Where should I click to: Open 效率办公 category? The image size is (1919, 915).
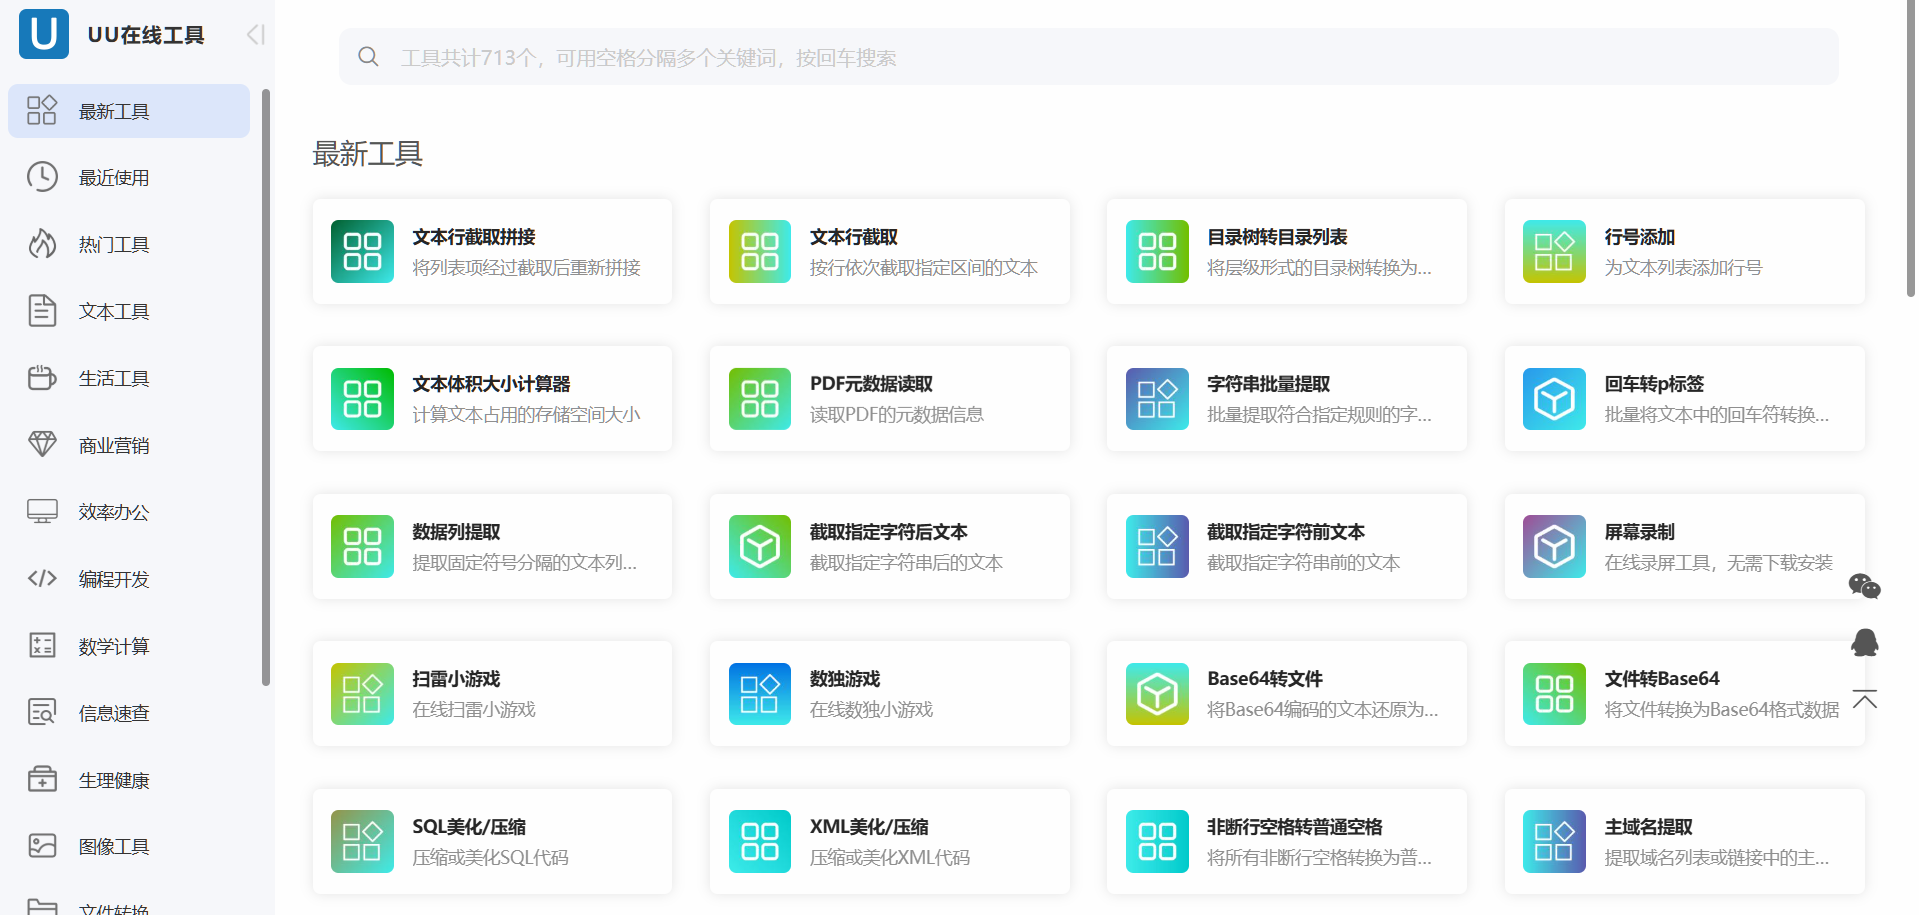129,512
